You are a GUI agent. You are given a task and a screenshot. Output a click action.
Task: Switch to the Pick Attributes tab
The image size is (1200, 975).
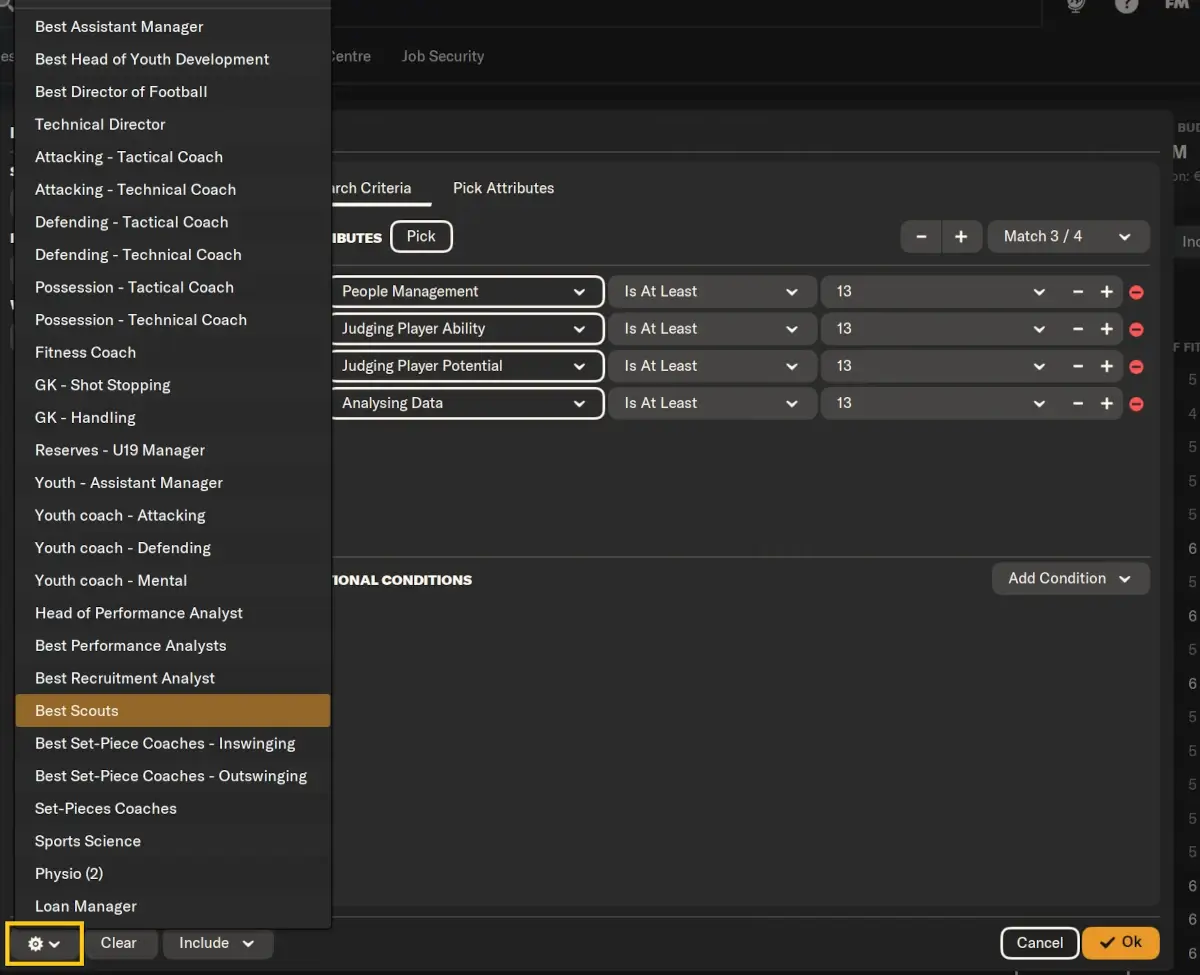[x=503, y=188]
